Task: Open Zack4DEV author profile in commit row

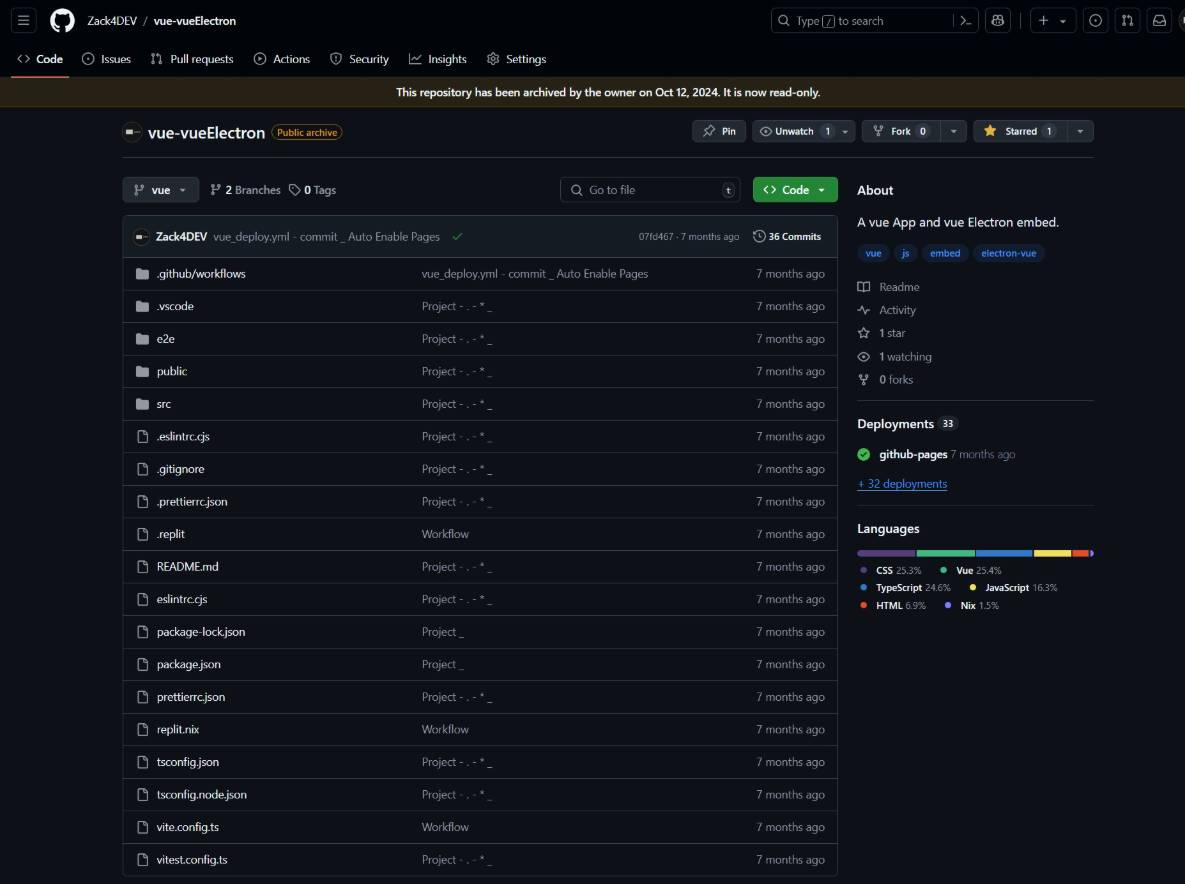Action: point(181,236)
